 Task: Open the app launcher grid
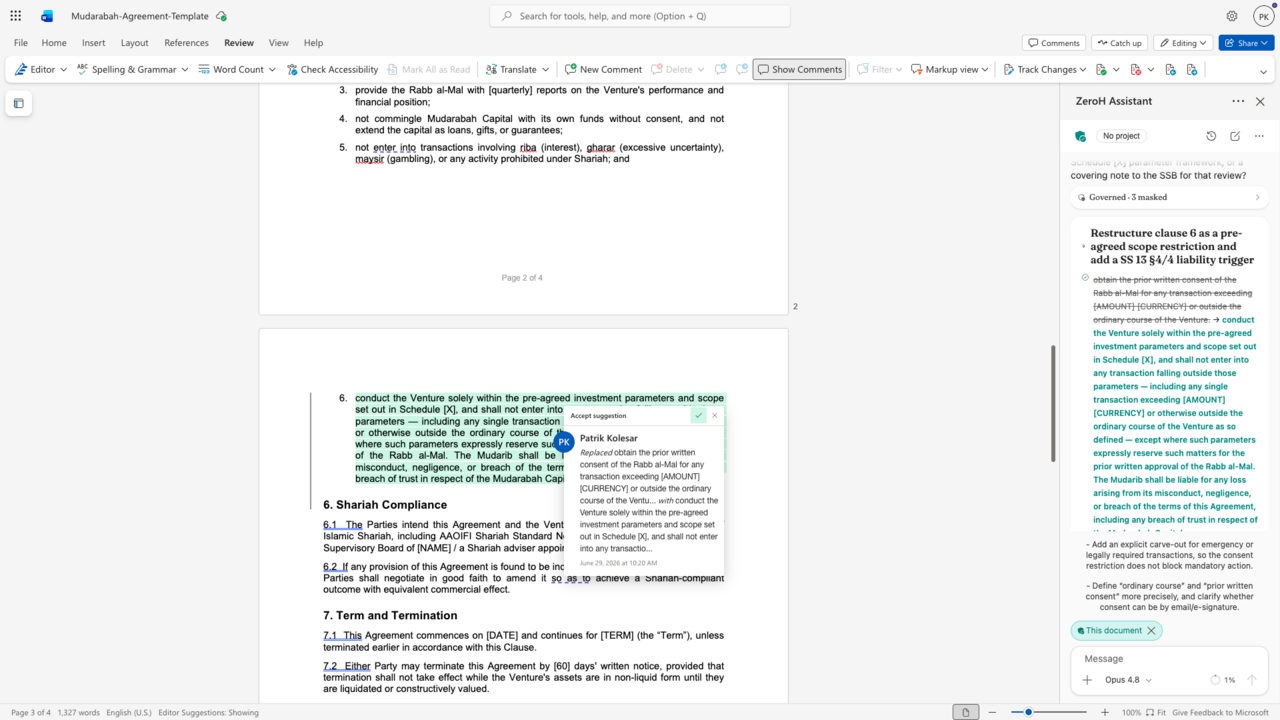point(16,16)
